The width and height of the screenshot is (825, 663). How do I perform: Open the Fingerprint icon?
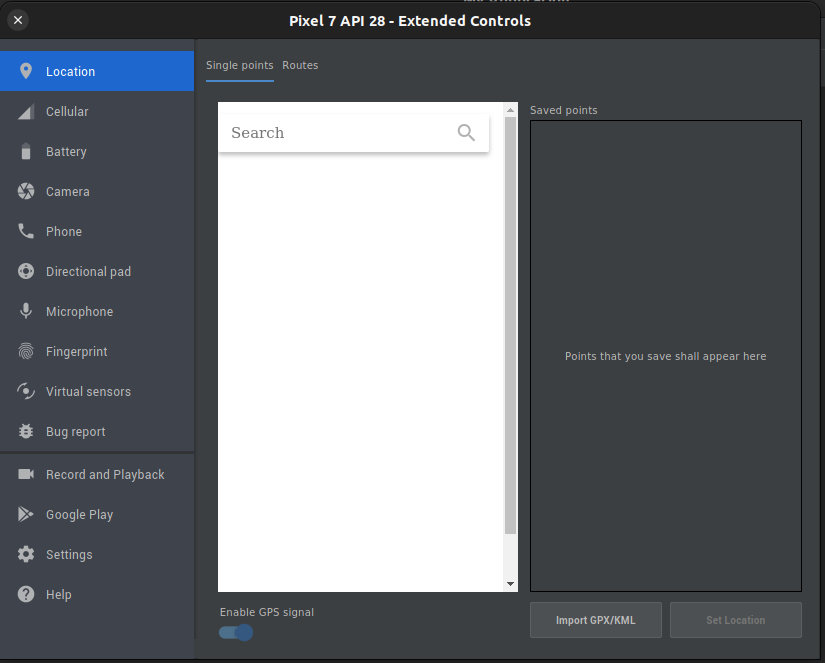(26, 351)
